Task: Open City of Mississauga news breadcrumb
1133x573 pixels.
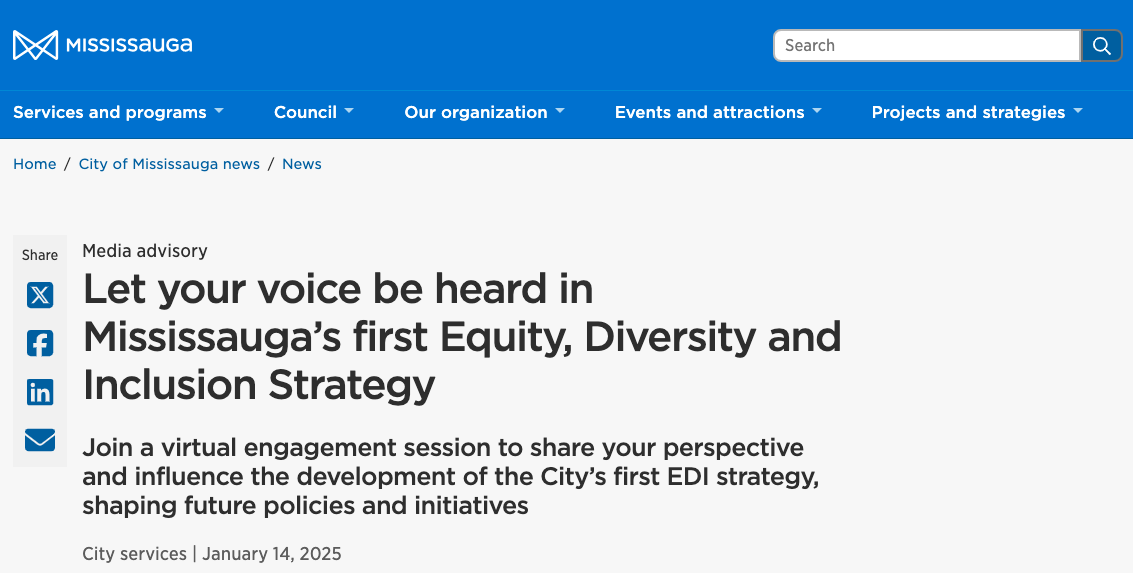Action: [x=169, y=164]
